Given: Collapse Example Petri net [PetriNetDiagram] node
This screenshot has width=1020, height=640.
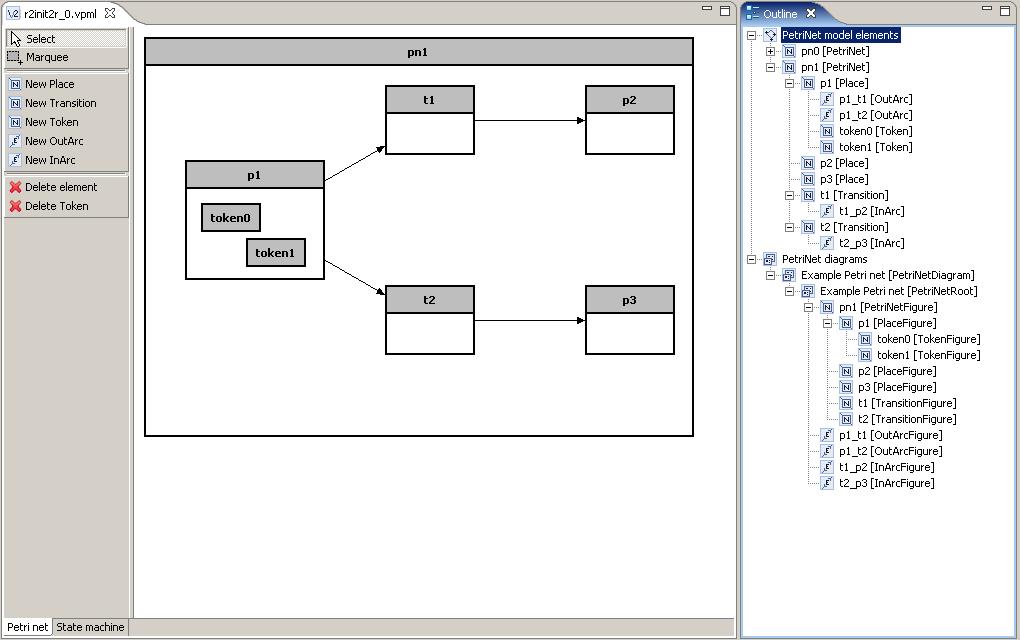Looking at the screenshot, I should tap(770, 275).
